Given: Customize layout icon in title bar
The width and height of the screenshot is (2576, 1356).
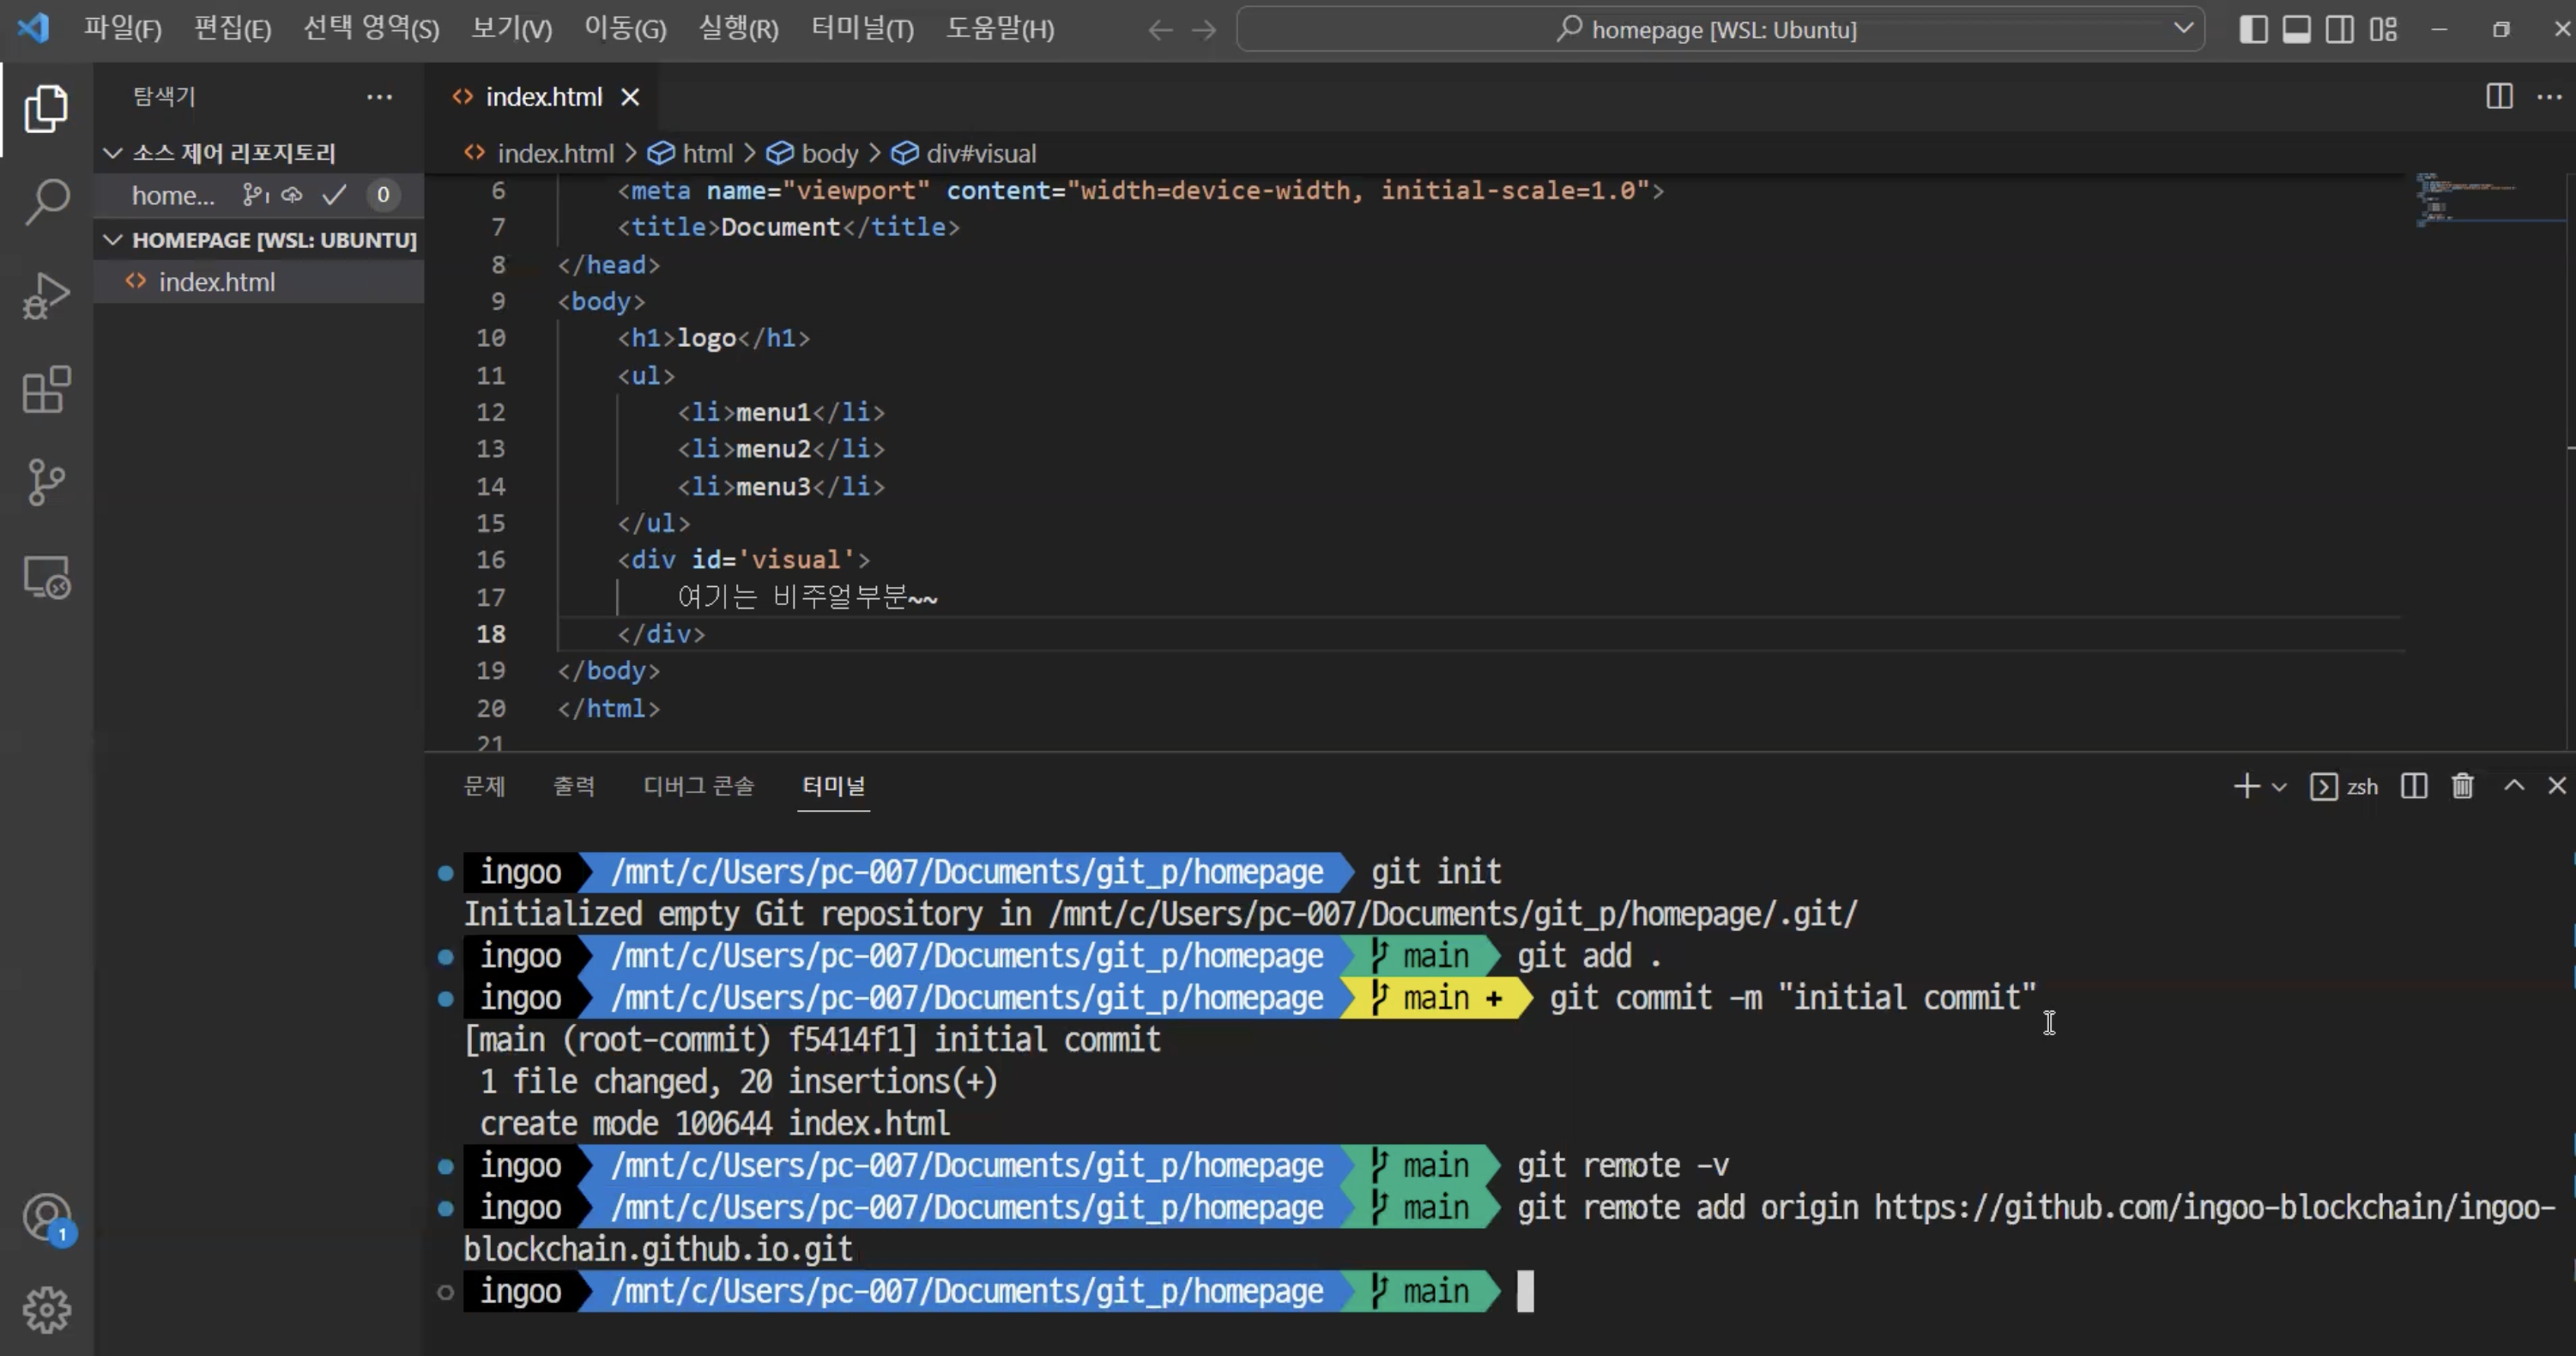Looking at the screenshot, I should (x=2383, y=29).
